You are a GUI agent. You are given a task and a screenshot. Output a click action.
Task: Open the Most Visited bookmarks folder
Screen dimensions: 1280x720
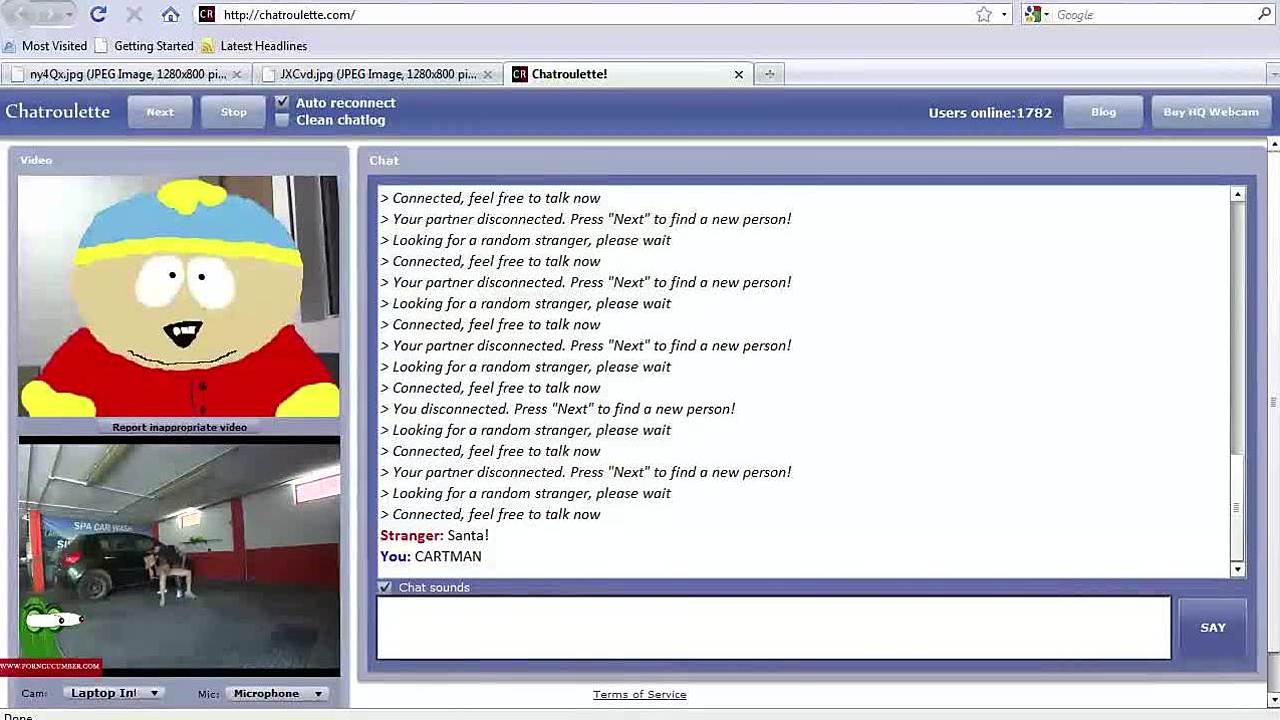coord(45,46)
